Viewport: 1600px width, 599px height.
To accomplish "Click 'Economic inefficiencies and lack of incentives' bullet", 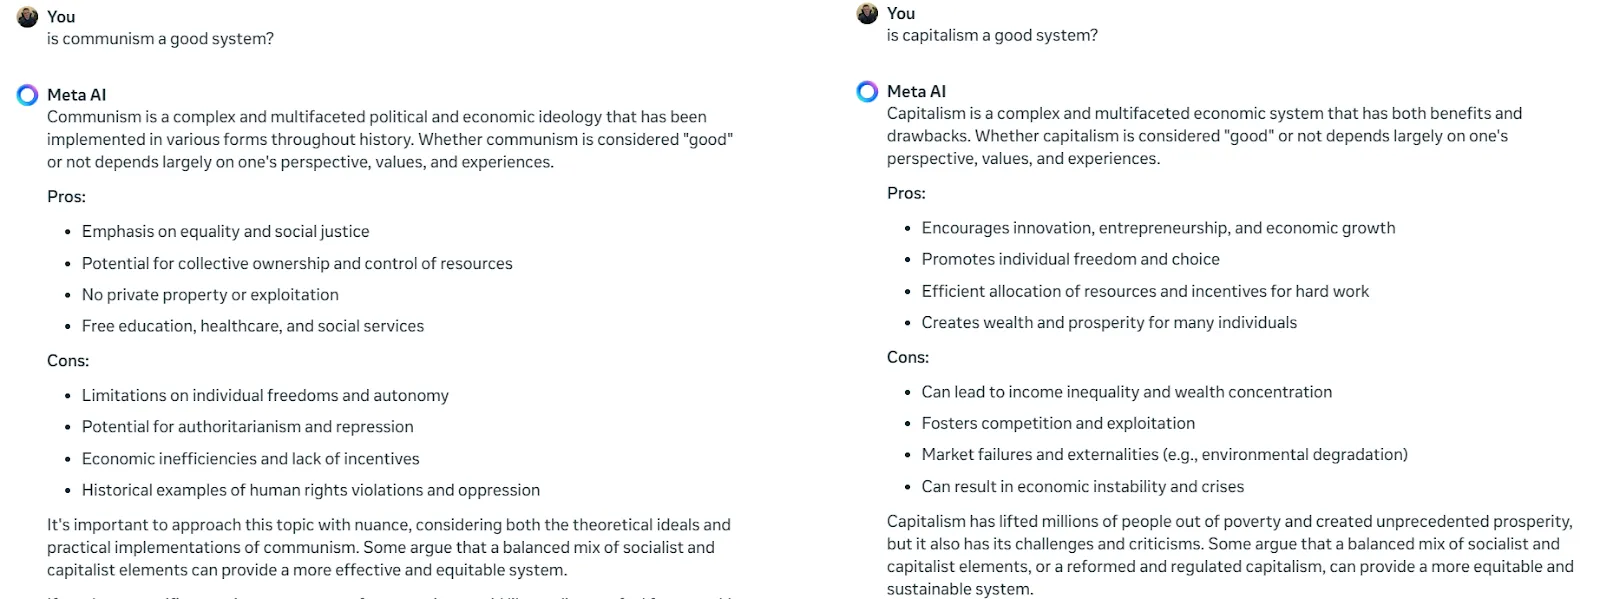I will coord(251,459).
